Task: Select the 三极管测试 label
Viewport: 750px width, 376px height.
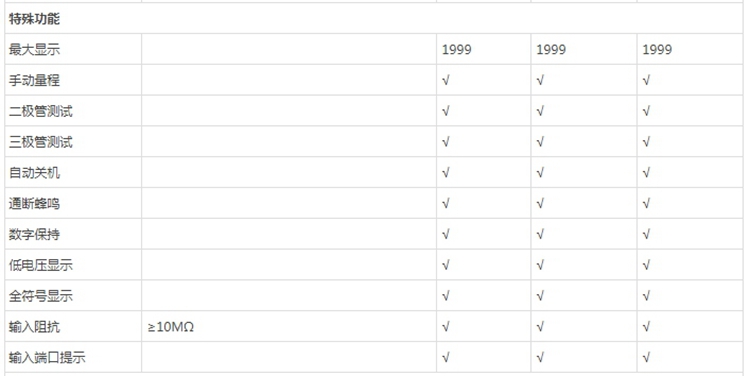Action: tap(41, 142)
